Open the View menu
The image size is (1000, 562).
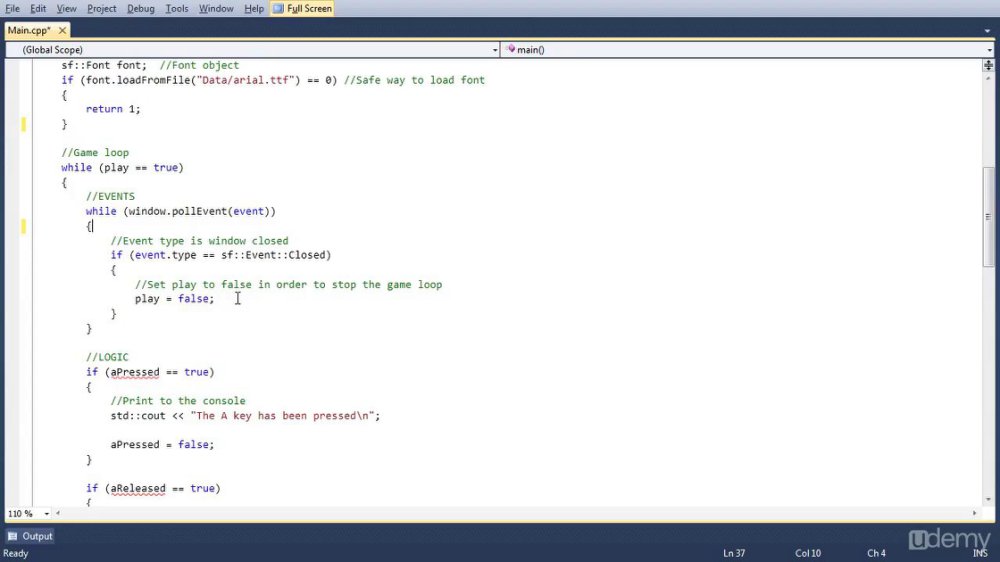click(66, 8)
